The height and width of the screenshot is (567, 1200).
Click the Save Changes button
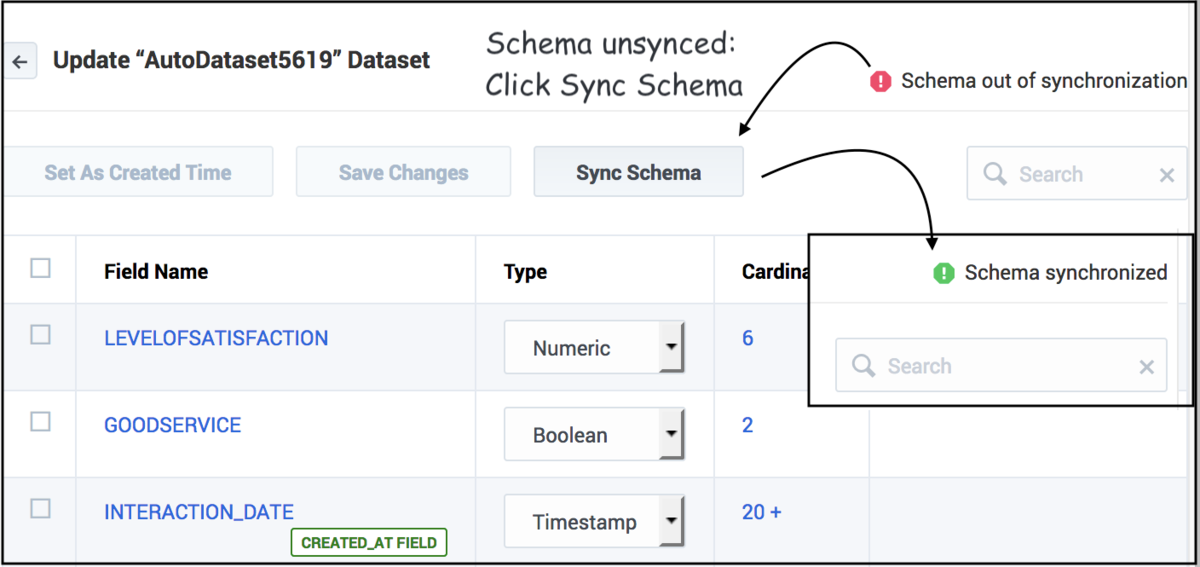coord(403,172)
